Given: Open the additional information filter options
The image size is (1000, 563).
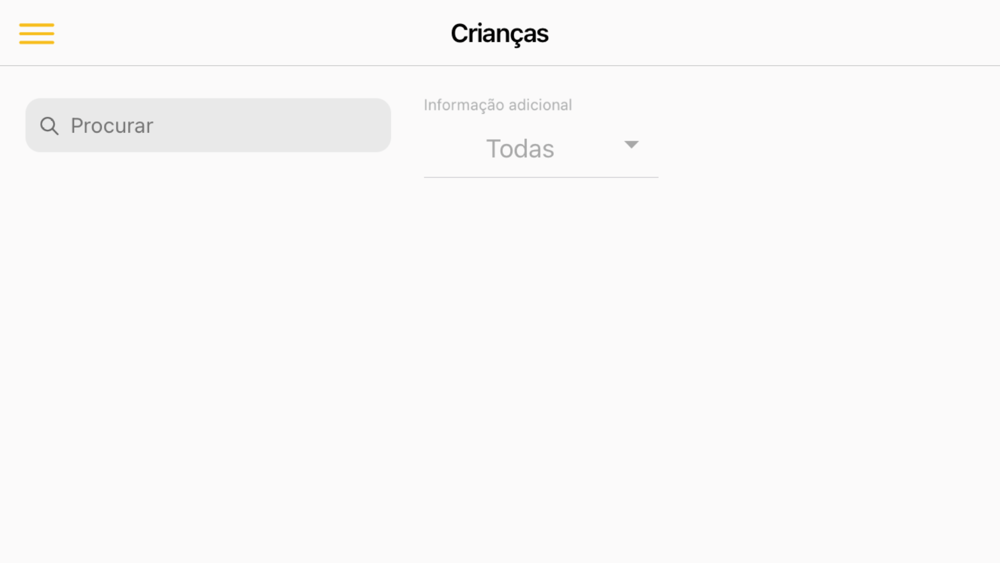Looking at the screenshot, I should (x=541, y=149).
